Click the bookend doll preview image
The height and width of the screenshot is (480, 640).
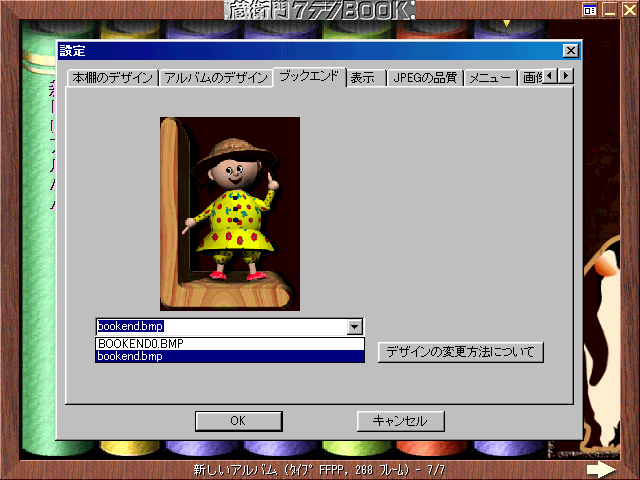[230, 214]
